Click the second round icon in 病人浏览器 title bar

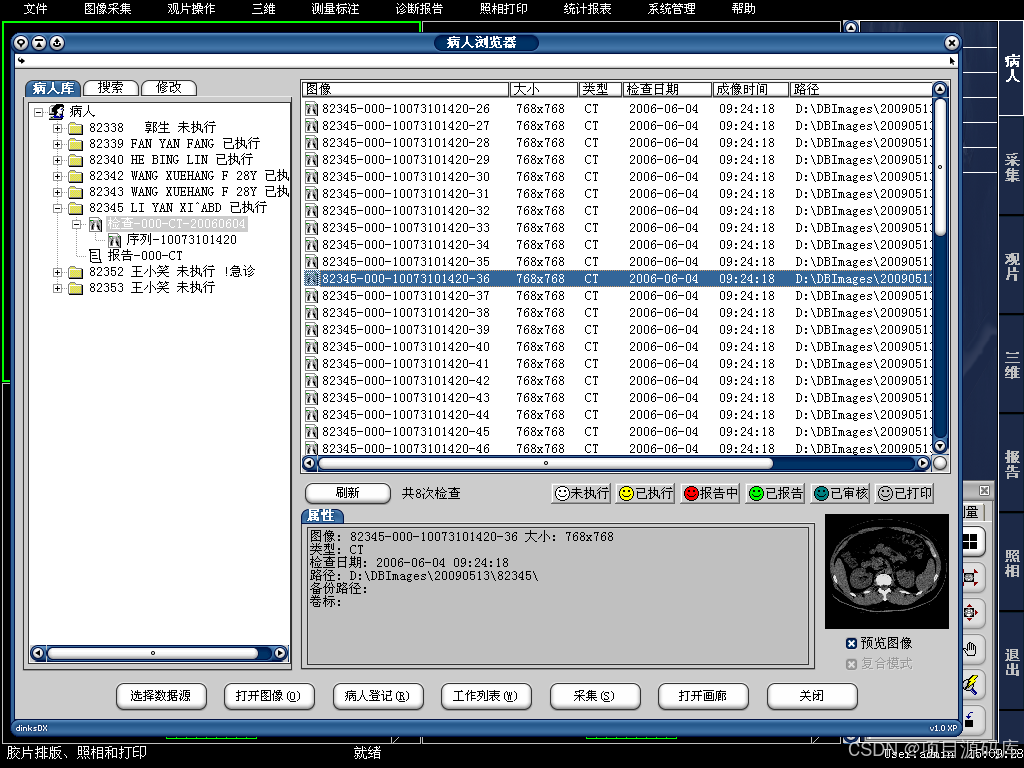click(39, 43)
